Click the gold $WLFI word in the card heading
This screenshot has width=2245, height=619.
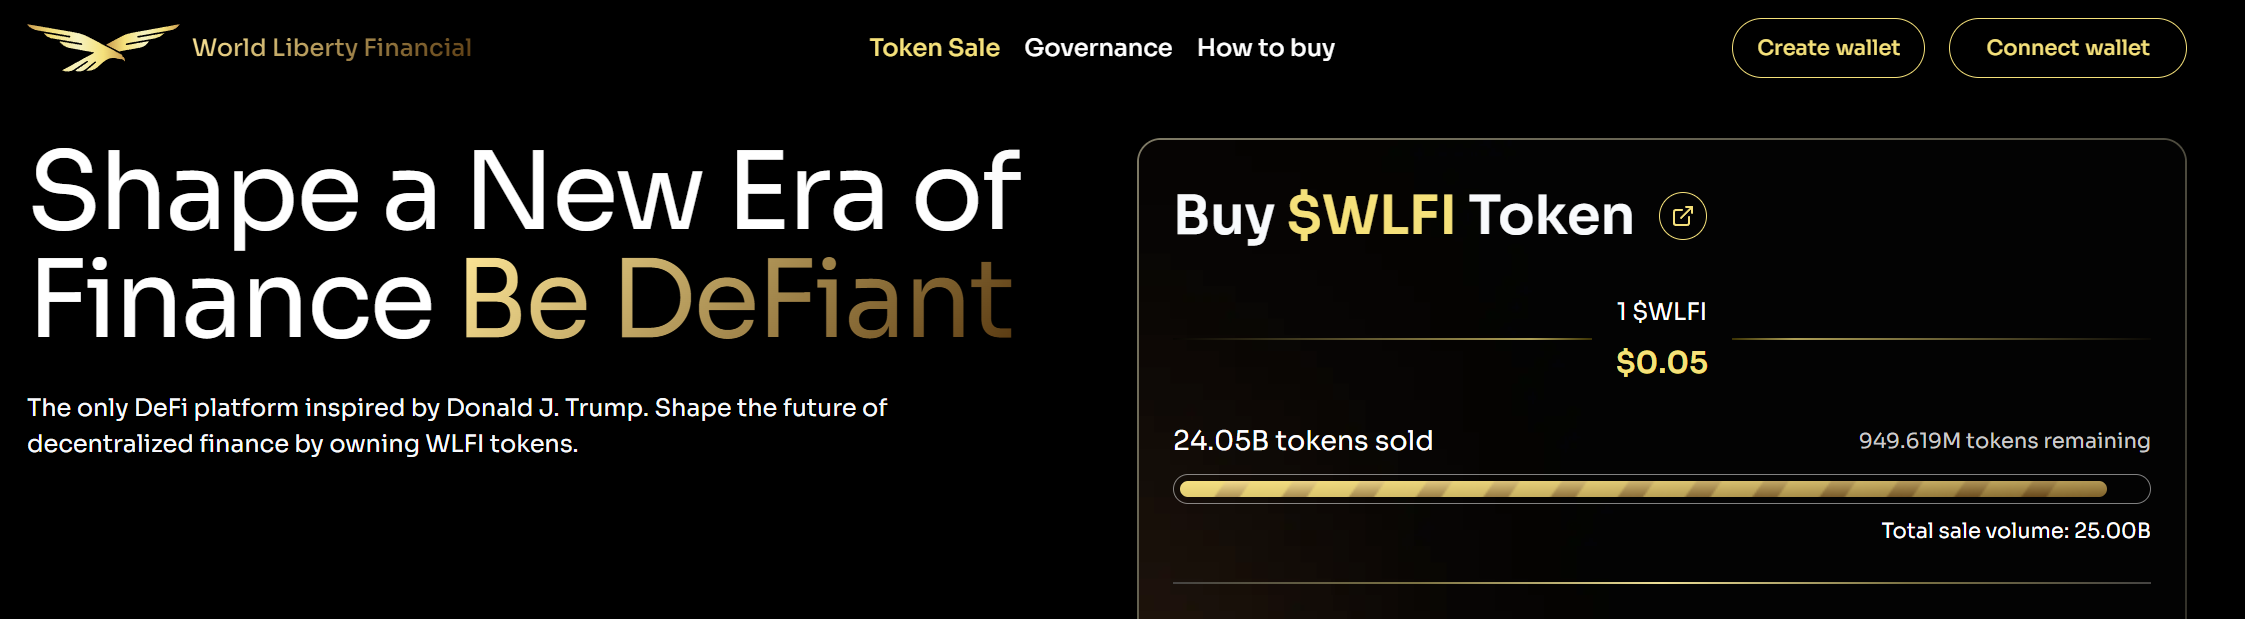tap(1370, 215)
